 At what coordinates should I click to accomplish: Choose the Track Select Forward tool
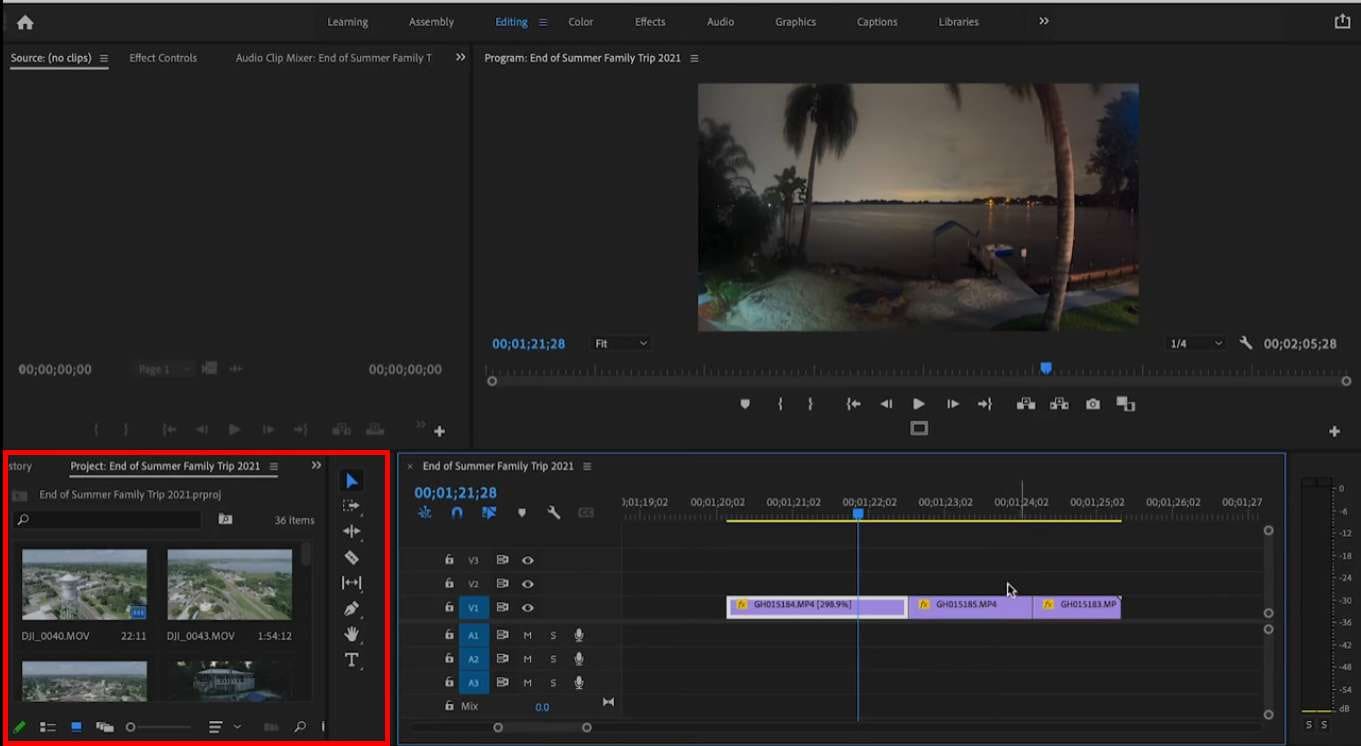point(351,506)
